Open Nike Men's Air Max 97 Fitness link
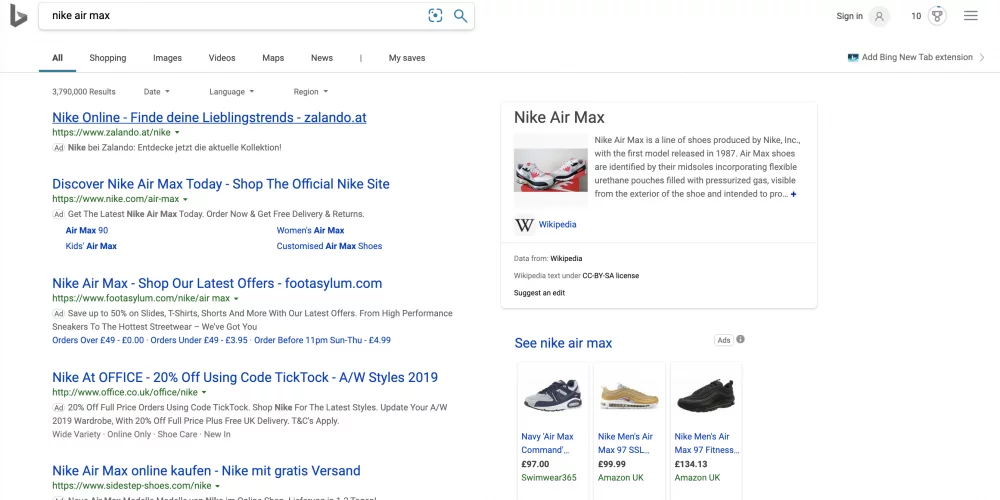Image resolution: width=1000 pixels, height=500 pixels. click(x=707, y=443)
